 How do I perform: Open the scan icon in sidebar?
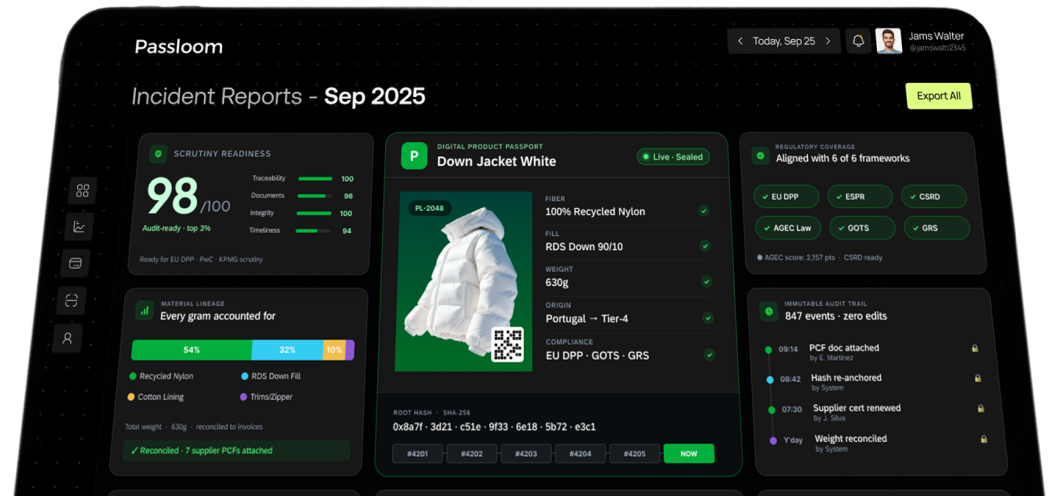tap(71, 300)
